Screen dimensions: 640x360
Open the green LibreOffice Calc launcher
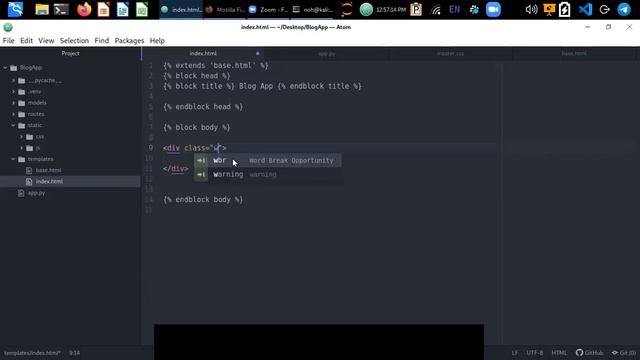point(142,9)
